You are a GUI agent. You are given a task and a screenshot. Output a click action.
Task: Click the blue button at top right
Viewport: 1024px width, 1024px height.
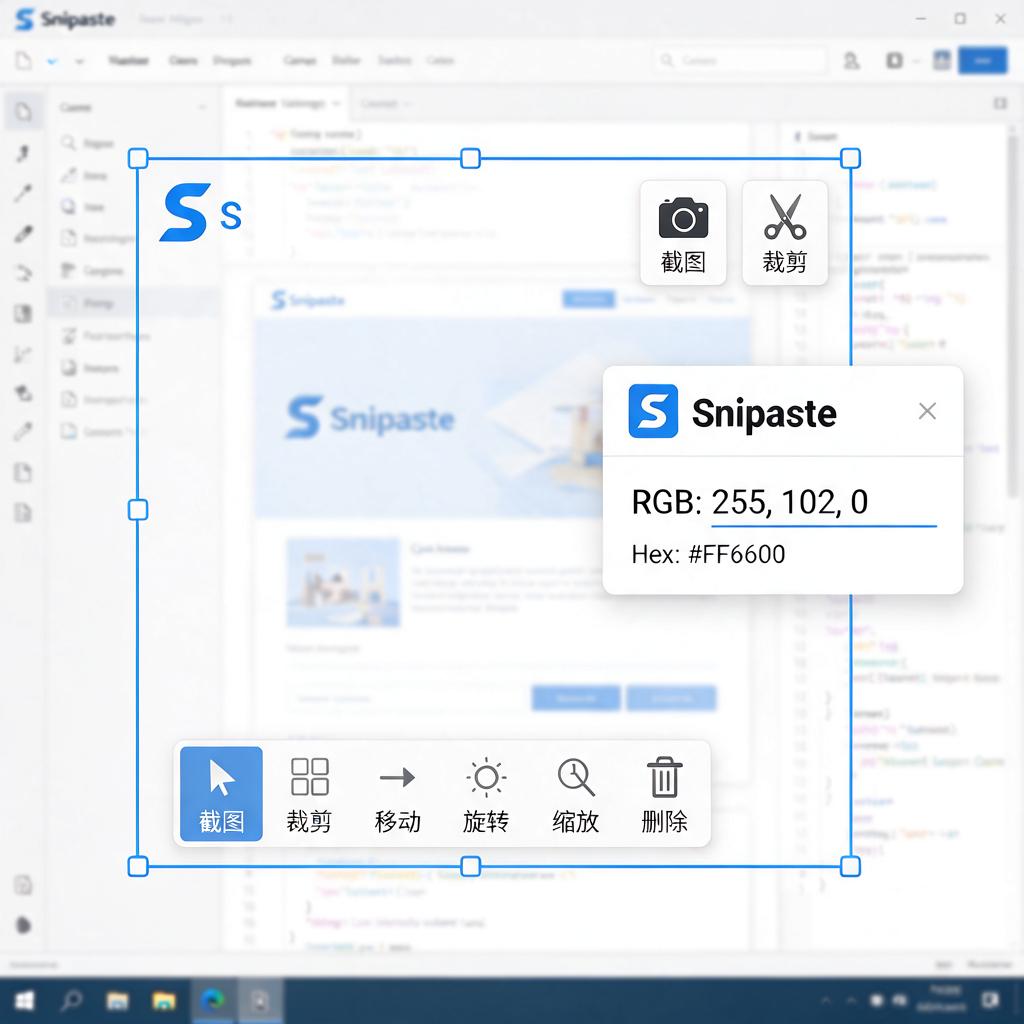[x=983, y=61]
